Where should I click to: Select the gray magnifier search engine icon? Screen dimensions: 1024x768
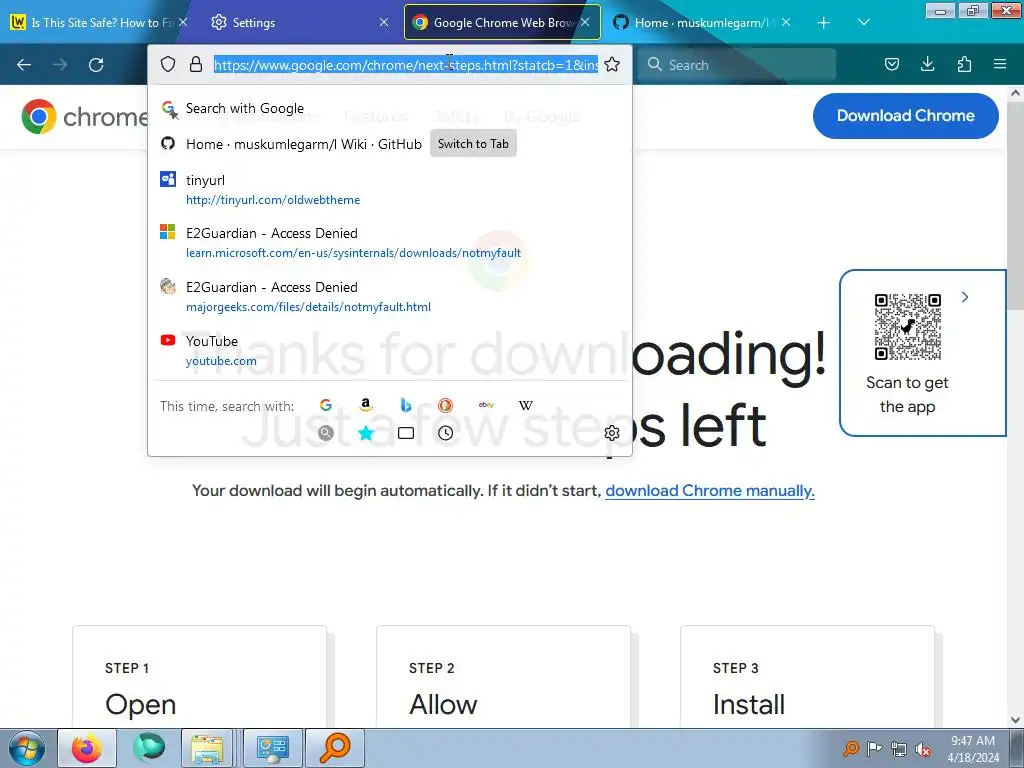pyautogui.click(x=326, y=432)
